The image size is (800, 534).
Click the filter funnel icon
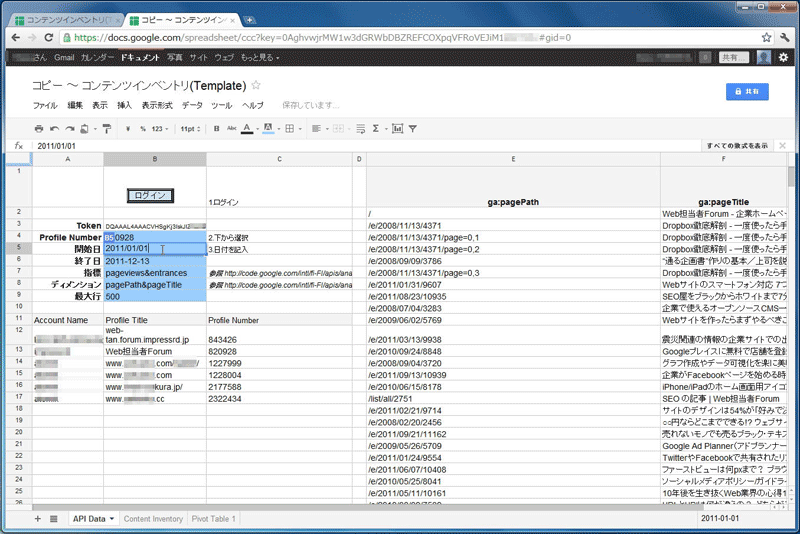tap(412, 129)
